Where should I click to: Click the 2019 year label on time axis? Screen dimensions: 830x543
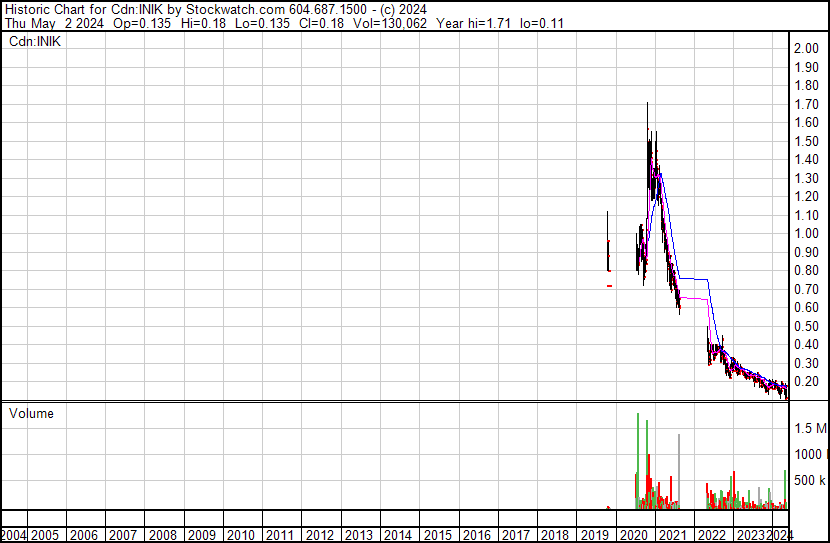595,536
